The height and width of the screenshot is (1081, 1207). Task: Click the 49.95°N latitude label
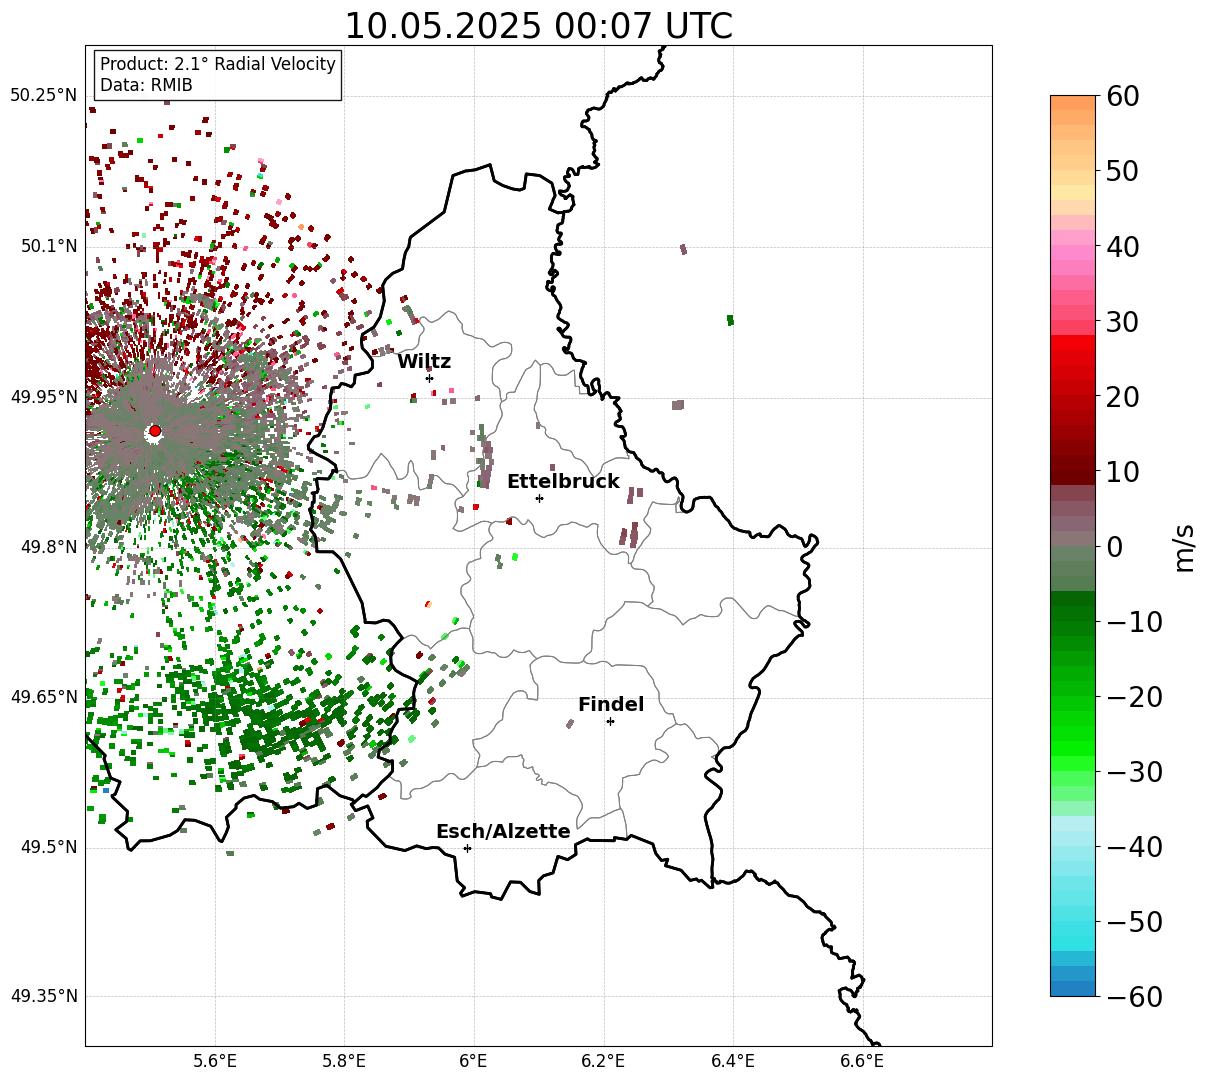tap(43, 397)
